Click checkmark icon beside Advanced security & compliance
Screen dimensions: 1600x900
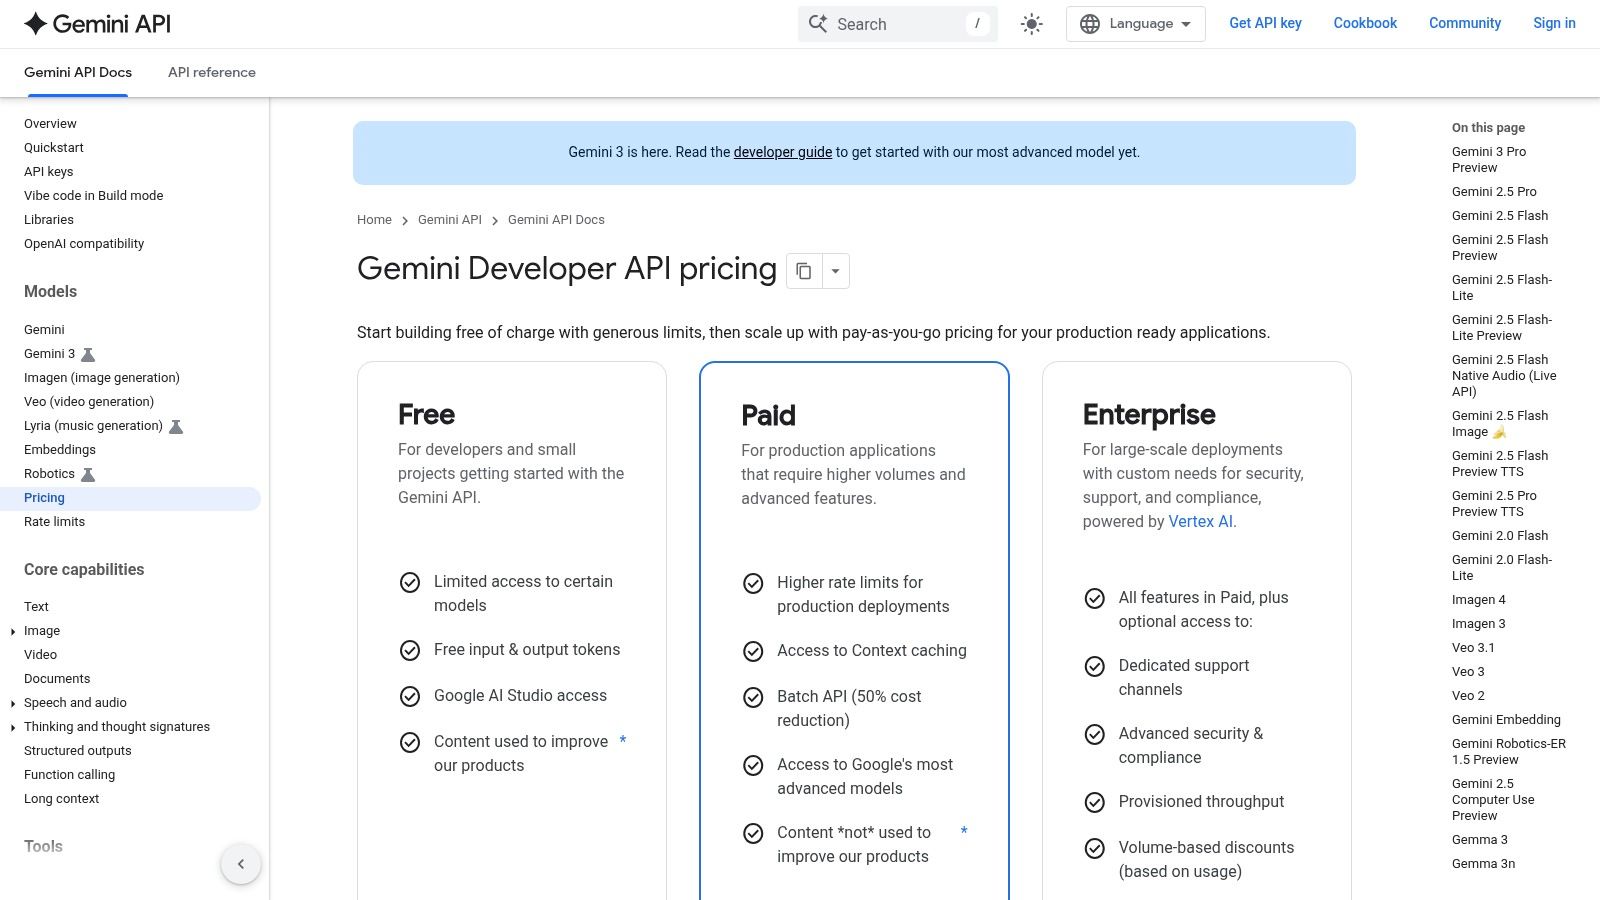(x=1095, y=735)
